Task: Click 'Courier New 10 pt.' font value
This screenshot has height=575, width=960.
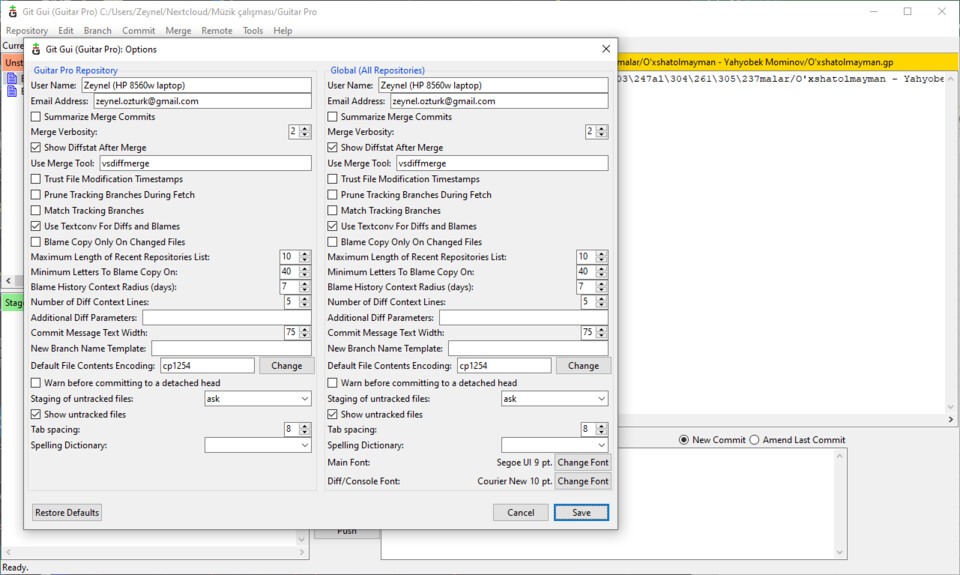Action: [x=514, y=481]
